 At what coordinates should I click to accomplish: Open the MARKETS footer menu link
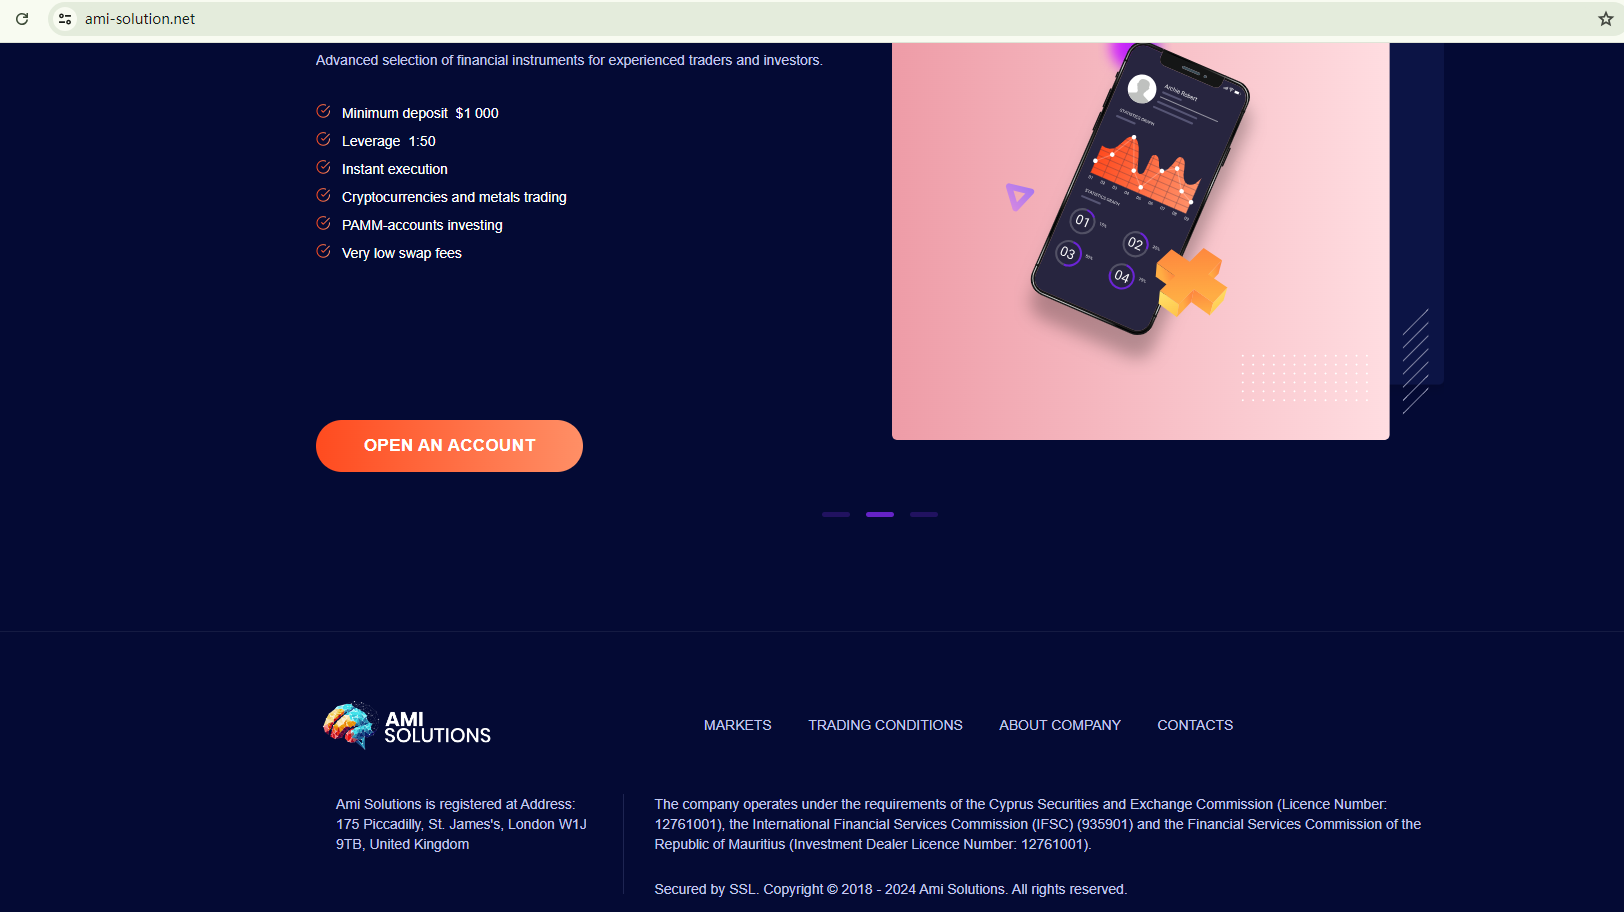pyautogui.click(x=738, y=725)
